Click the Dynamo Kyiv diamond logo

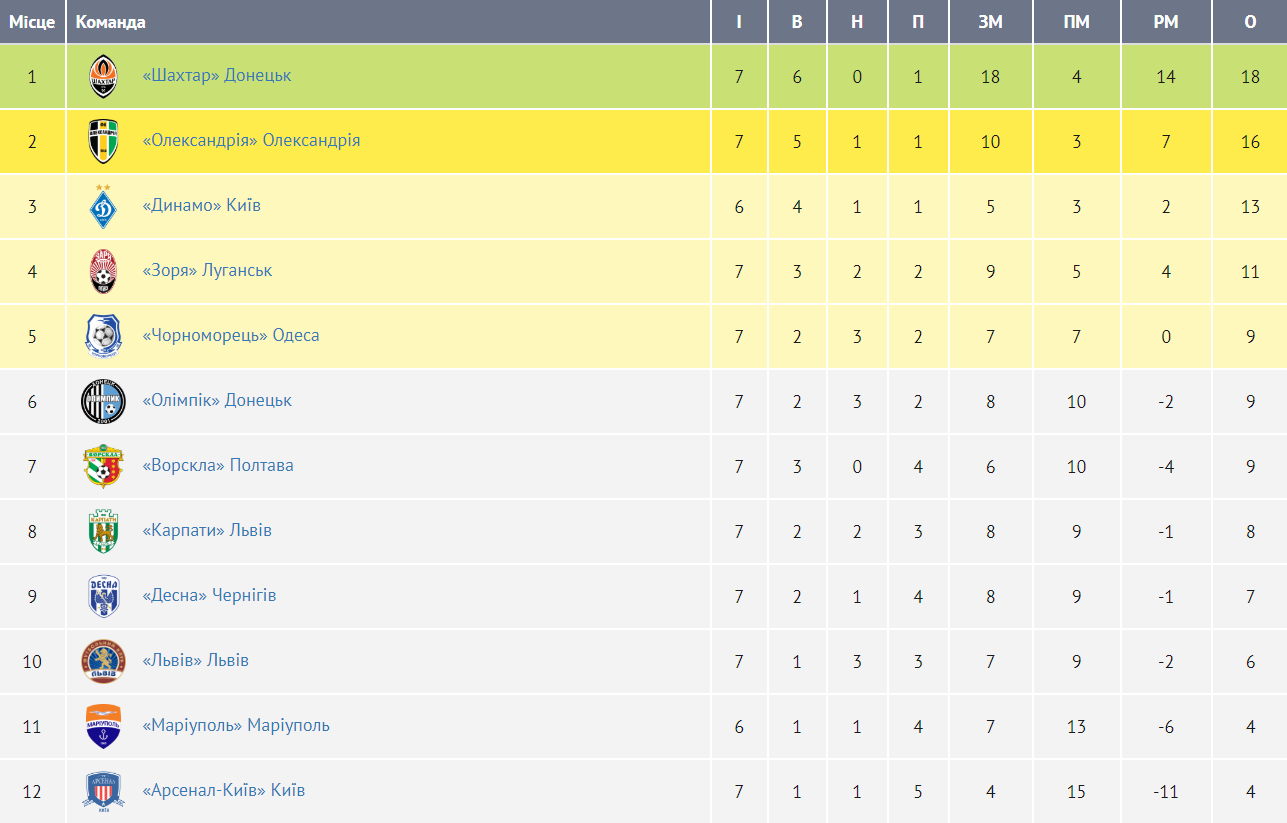point(103,206)
